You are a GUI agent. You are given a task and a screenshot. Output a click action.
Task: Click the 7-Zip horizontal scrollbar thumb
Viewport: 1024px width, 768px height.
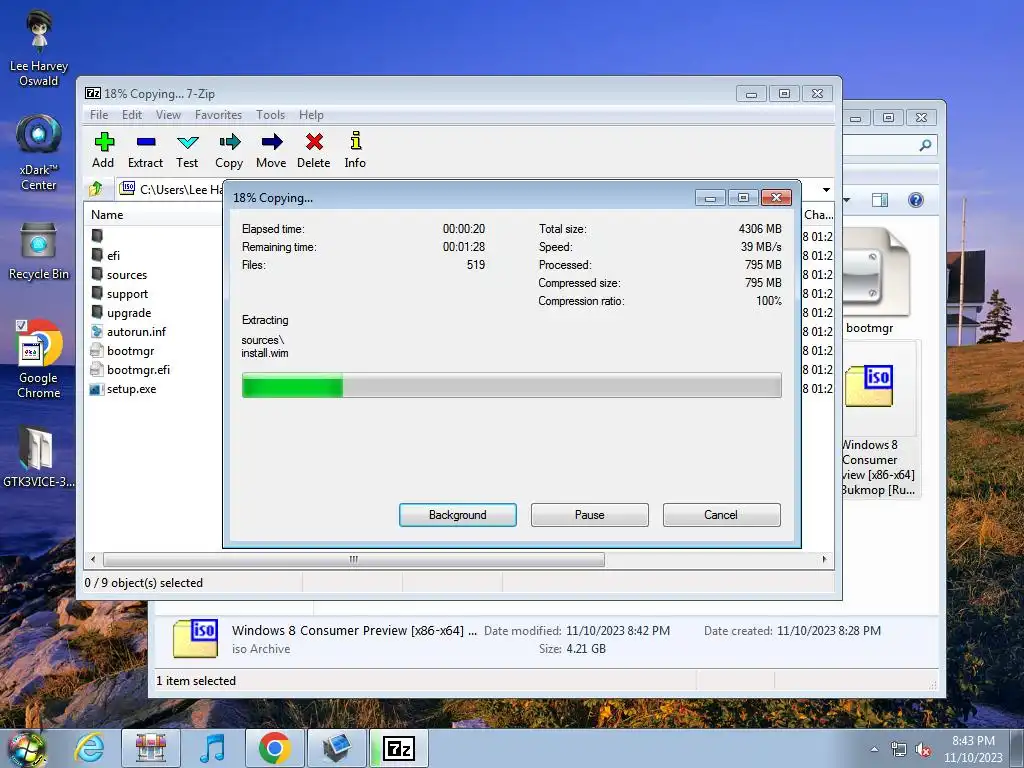[353, 560]
